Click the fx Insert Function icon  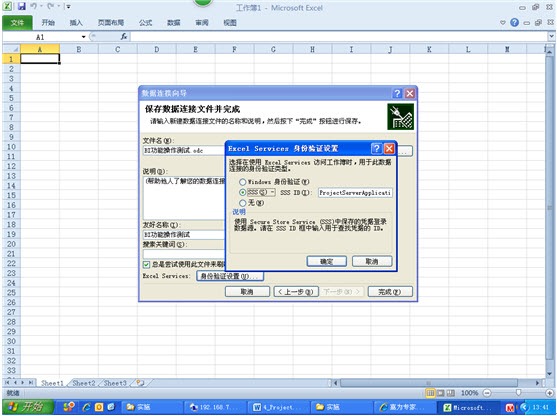tap(124, 36)
